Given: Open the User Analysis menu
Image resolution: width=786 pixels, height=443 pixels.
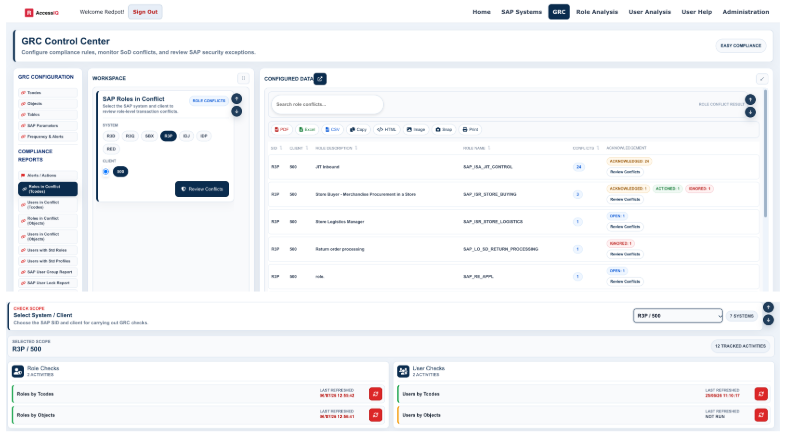Looking at the screenshot, I should (x=649, y=12).
